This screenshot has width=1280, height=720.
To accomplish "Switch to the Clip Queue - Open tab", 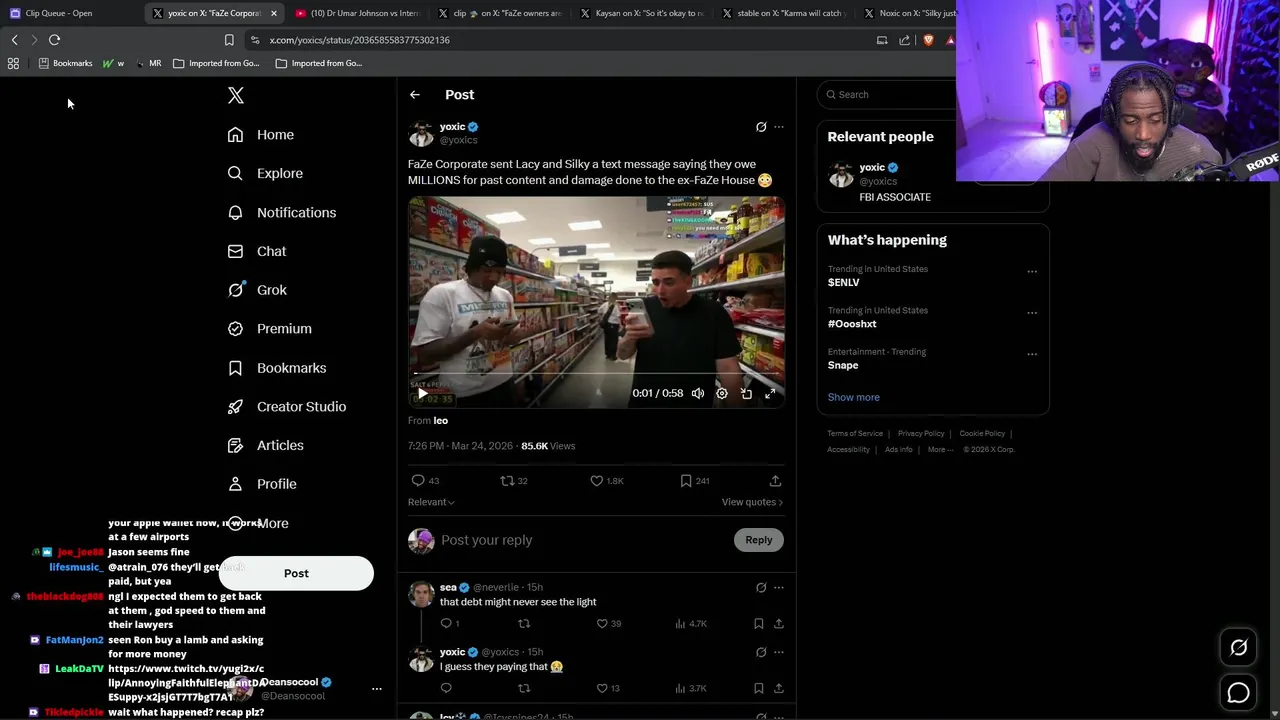I will click(70, 13).
